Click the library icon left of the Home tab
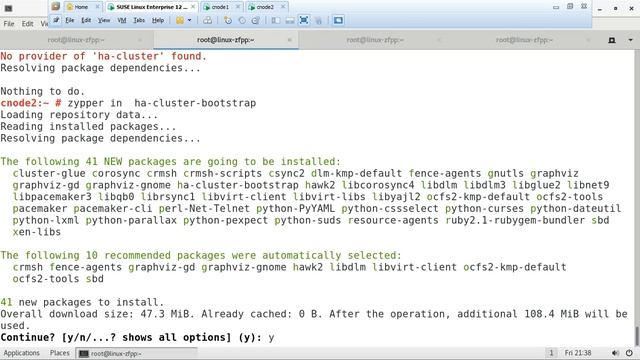This screenshot has width=640, height=360. (56, 7)
